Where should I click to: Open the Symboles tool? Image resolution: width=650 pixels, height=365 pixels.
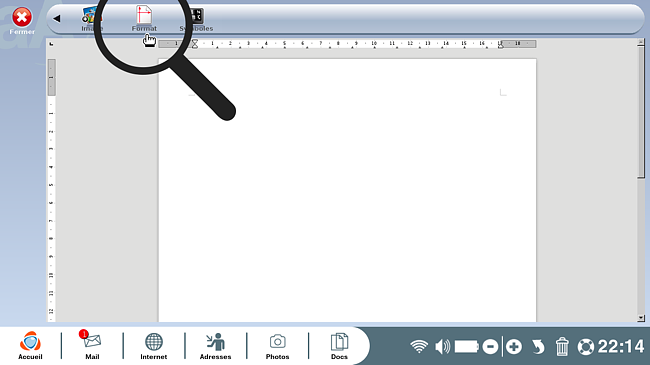196,19
